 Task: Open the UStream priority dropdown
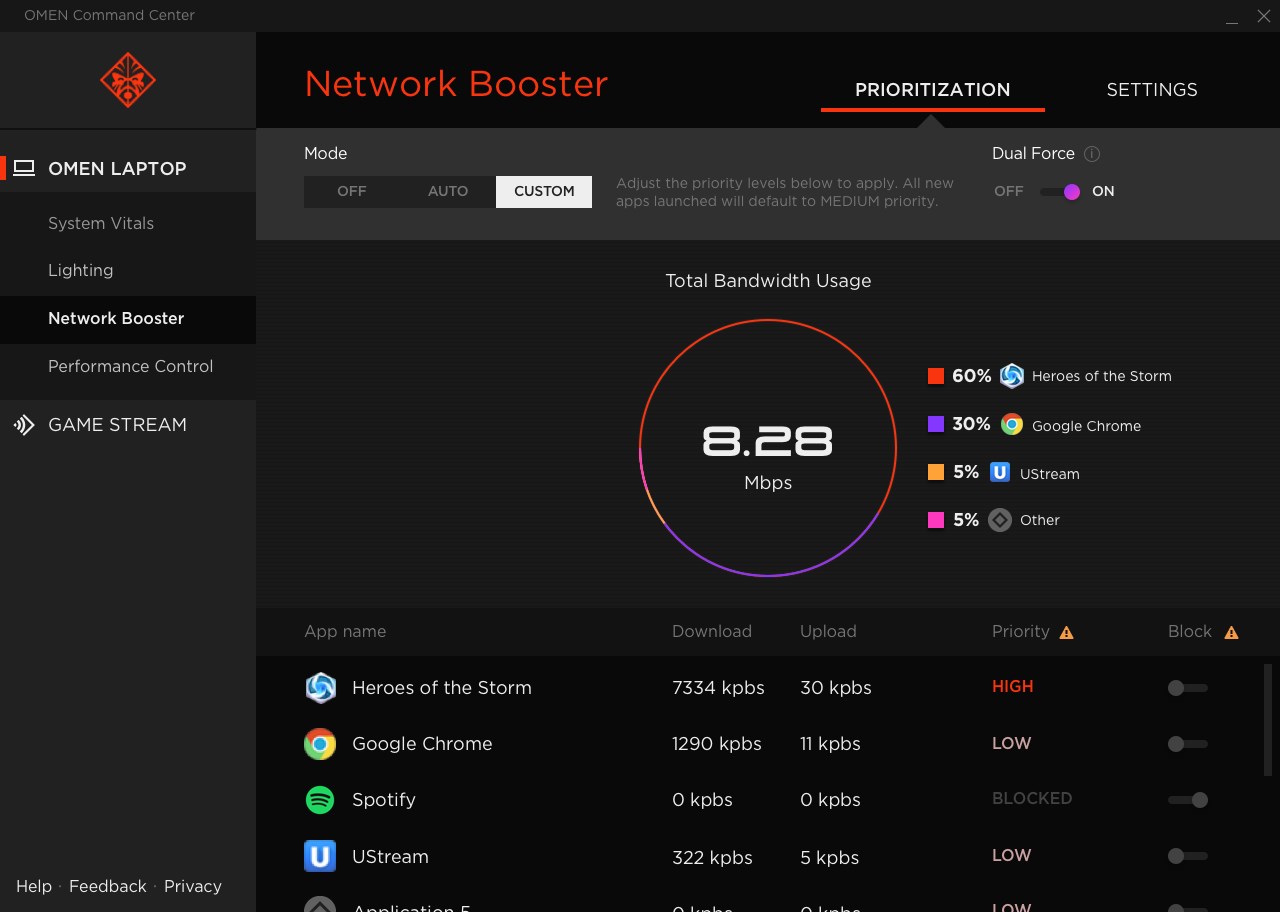(x=1011, y=855)
